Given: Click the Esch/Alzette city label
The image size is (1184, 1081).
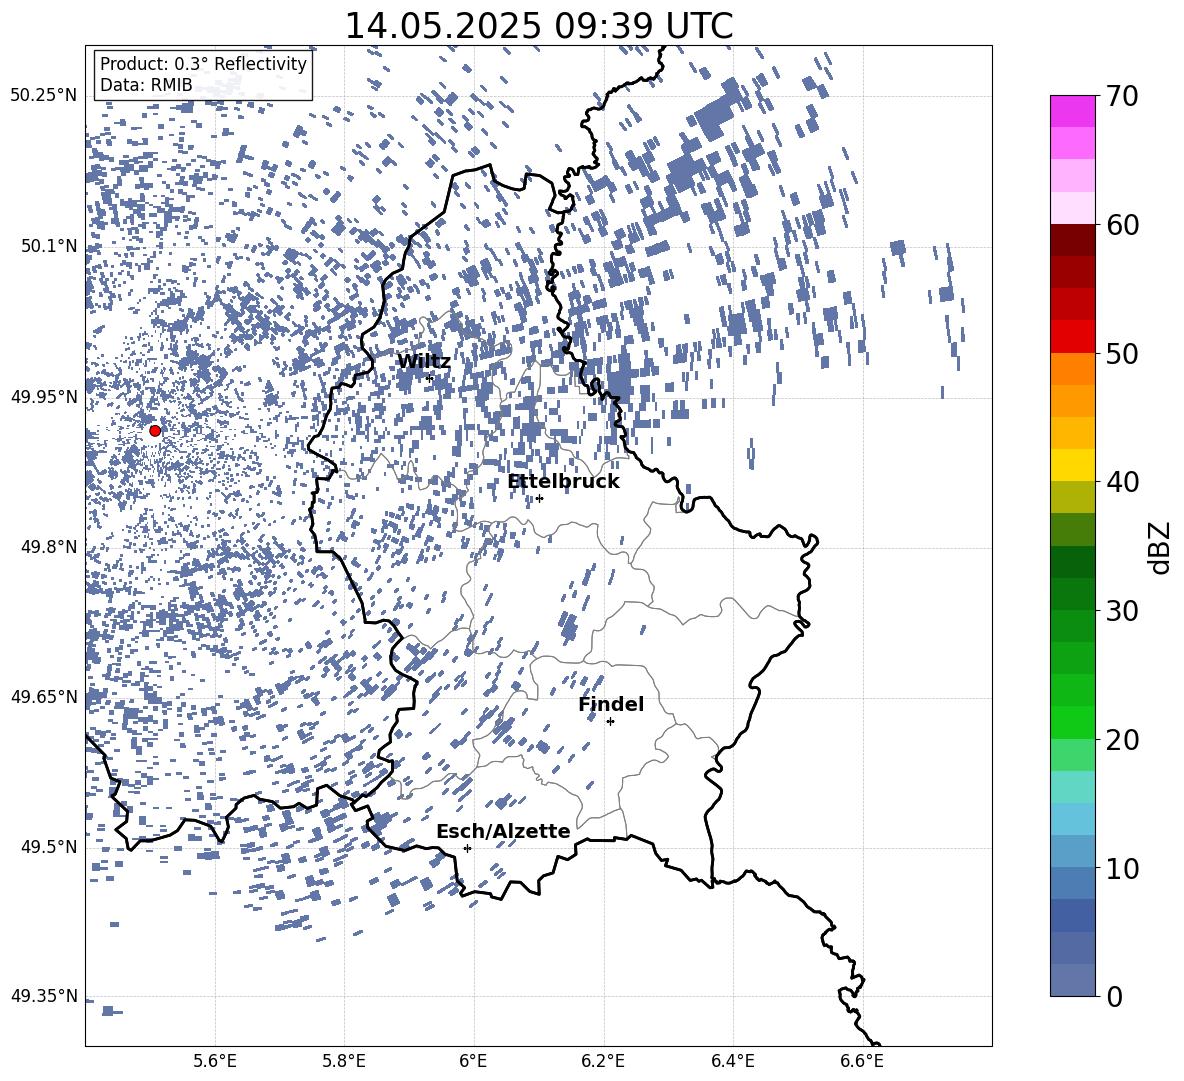Looking at the screenshot, I should pyautogui.click(x=503, y=831).
